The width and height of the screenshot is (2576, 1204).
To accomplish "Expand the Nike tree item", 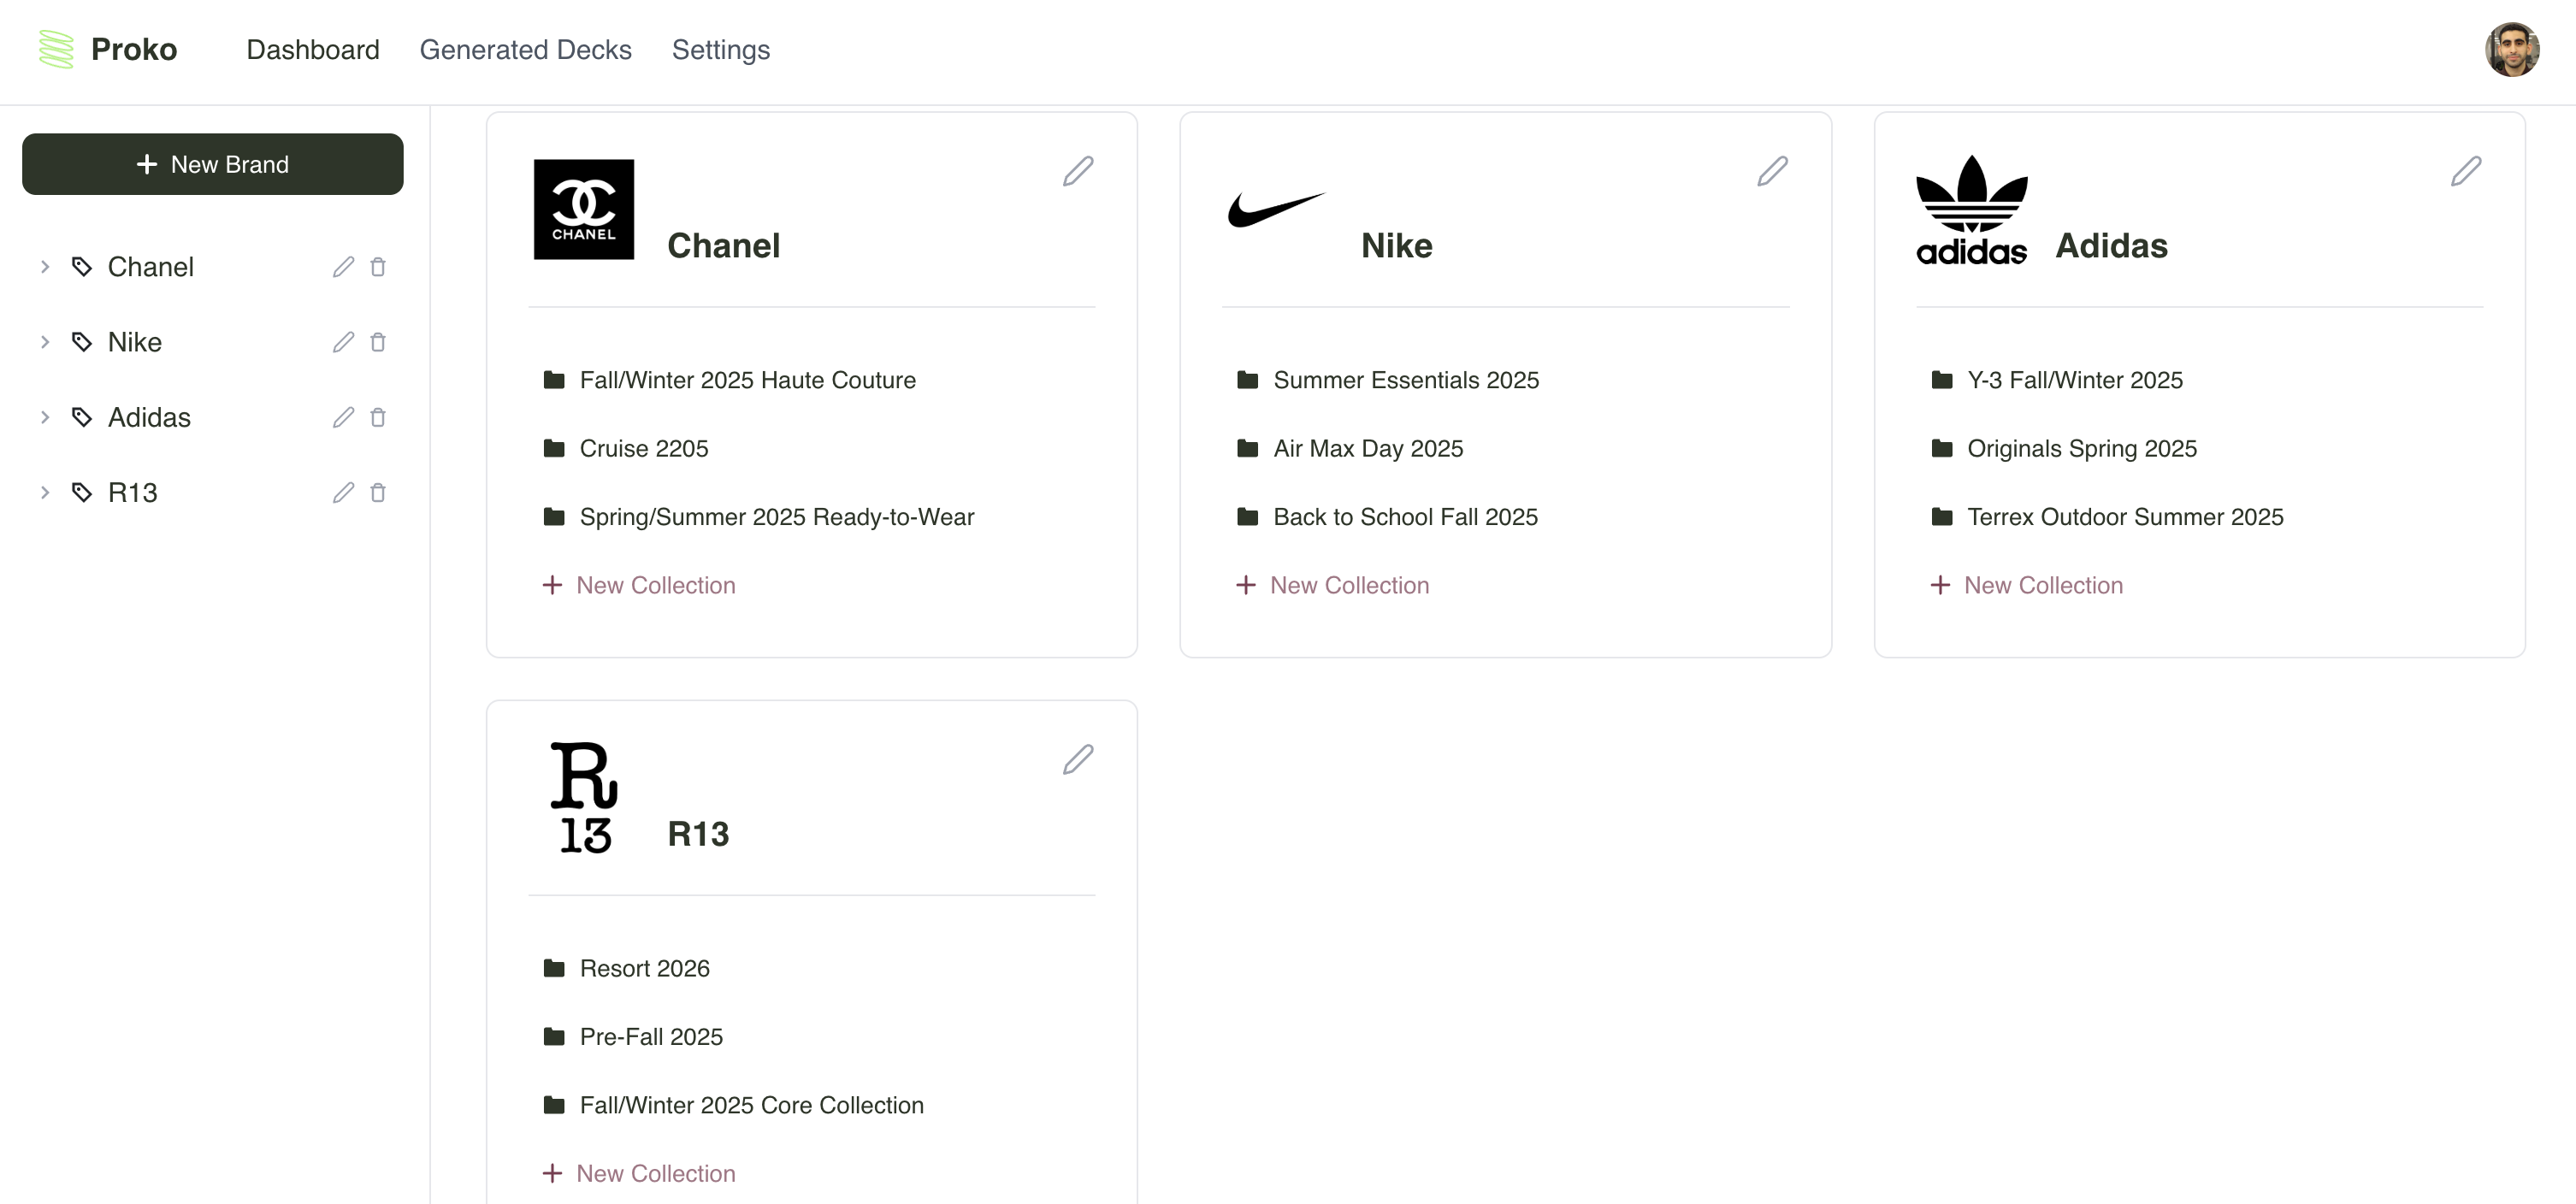I will (45, 341).
